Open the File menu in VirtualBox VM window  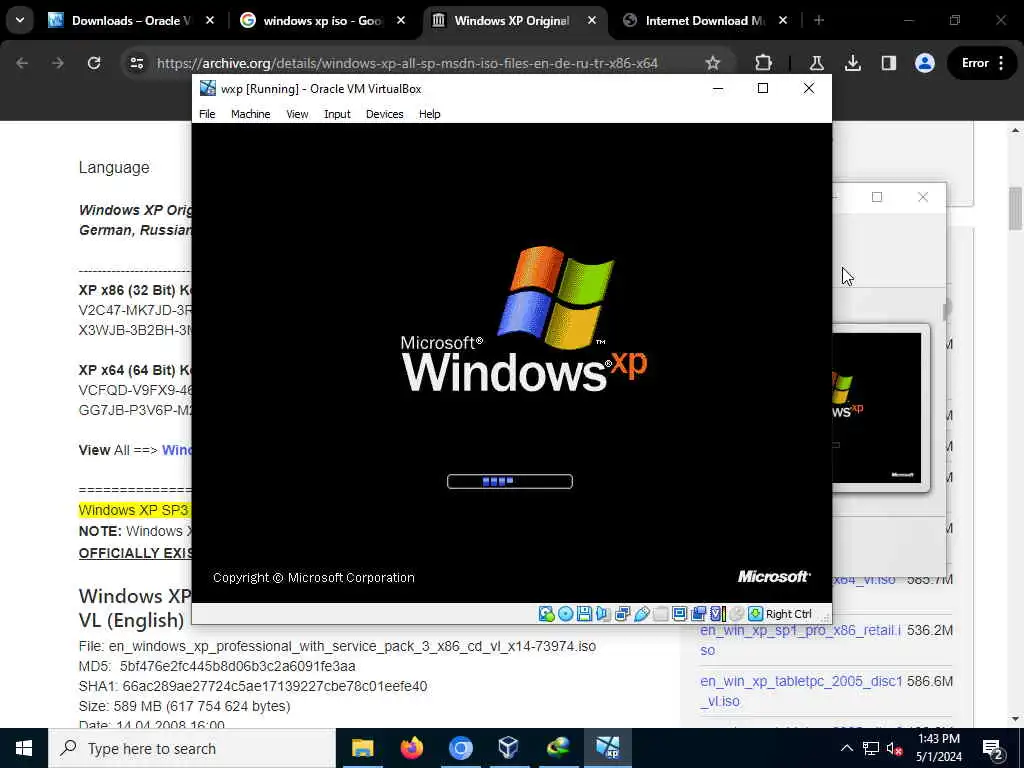(x=207, y=114)
